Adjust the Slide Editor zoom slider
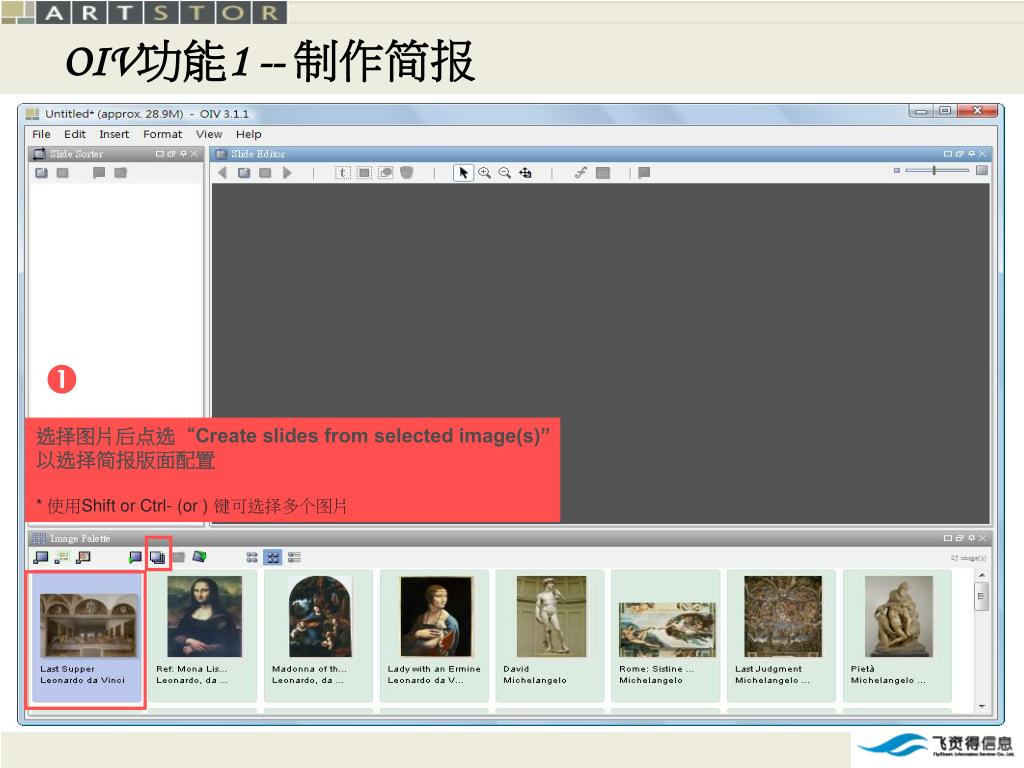Image resolution: width=1024 pixels, height=768 pixels. [935, 170]
